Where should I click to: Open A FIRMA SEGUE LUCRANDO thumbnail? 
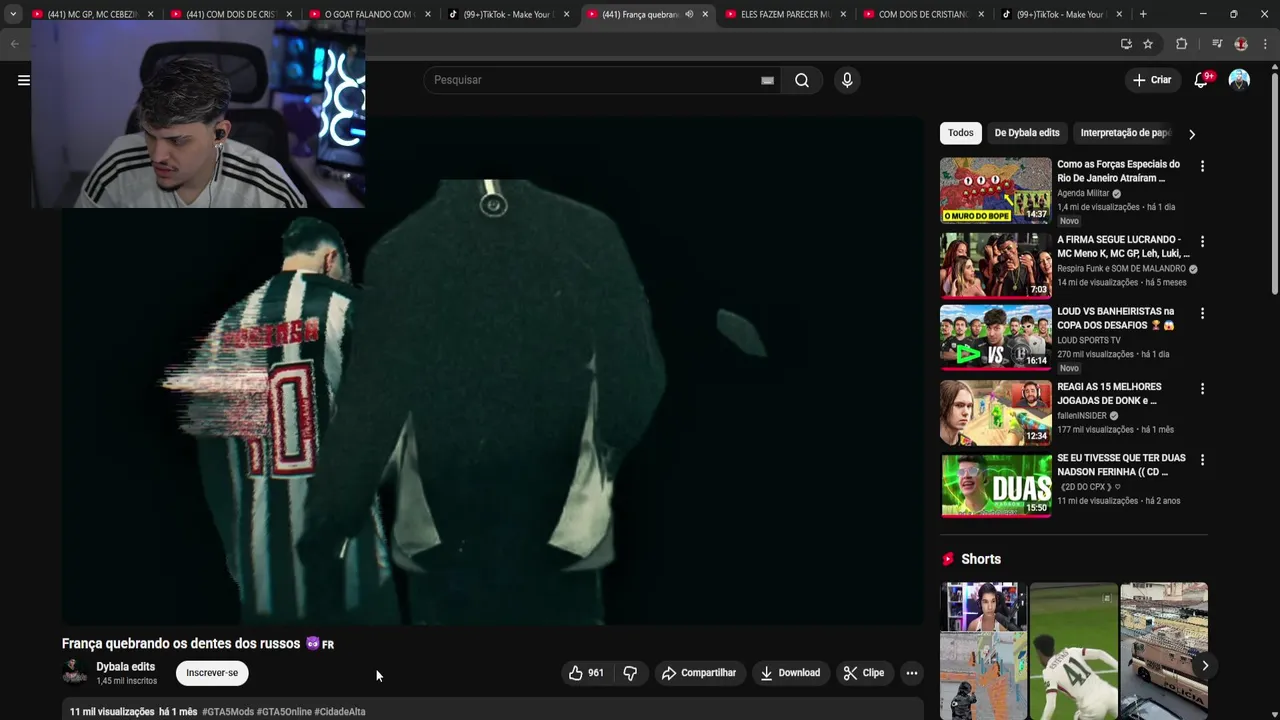(996, 265)
